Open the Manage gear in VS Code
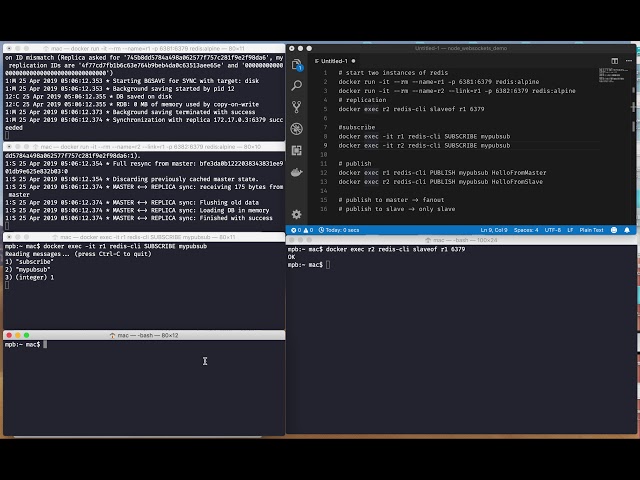The image size is (640, 480). click(297, 214)
